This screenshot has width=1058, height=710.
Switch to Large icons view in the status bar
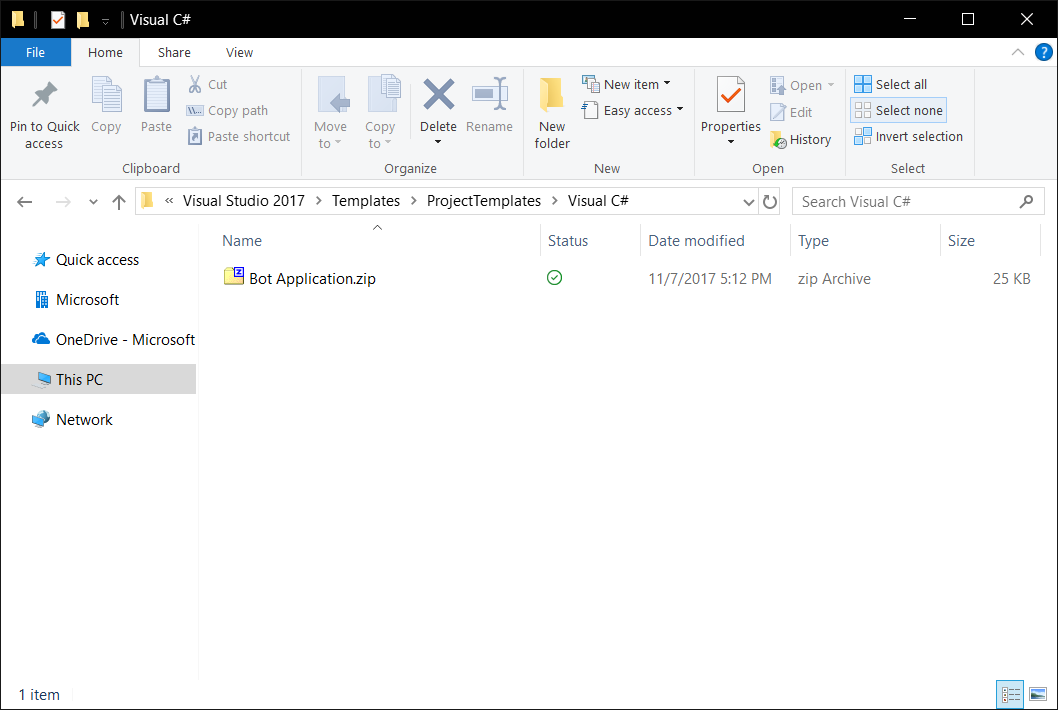[x=1038, y=694]
